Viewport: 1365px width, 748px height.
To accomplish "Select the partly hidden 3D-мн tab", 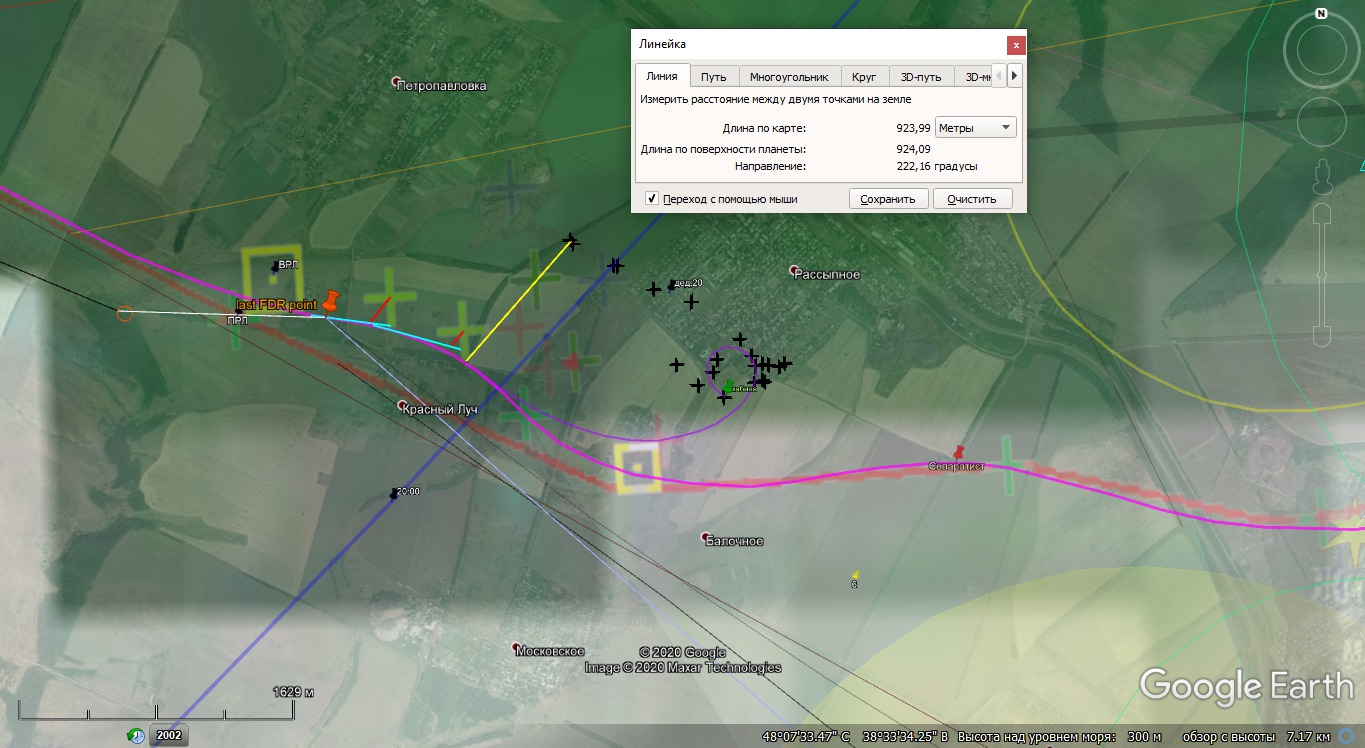I will click(973, 77).
